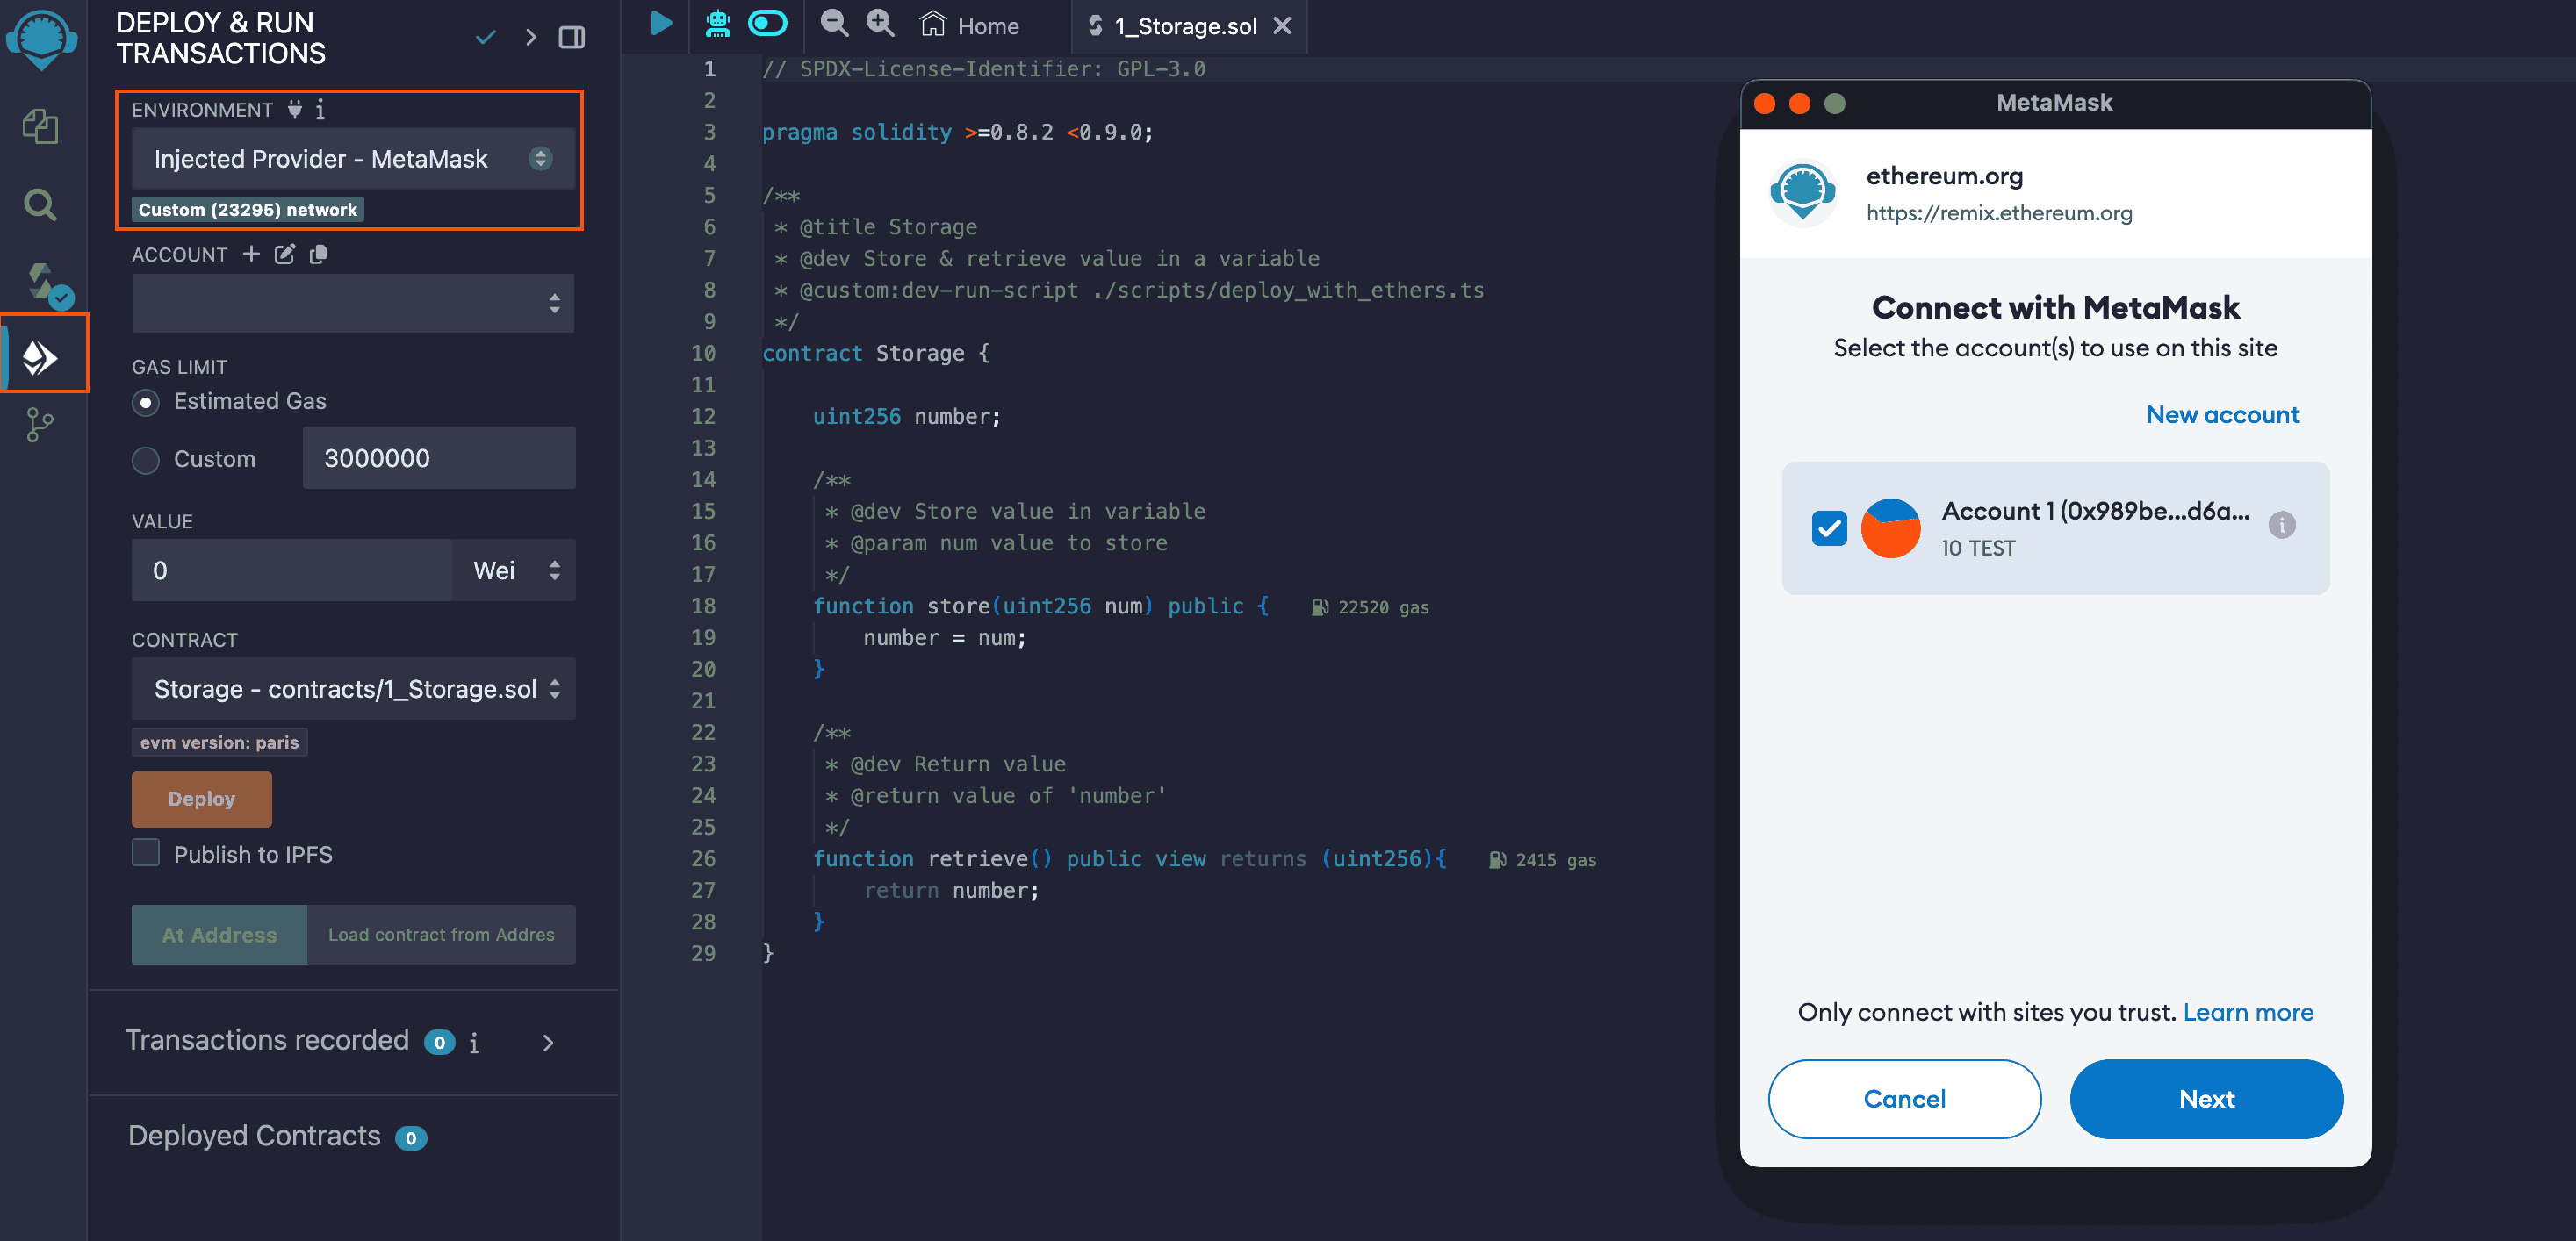Image resolution: width=2576 pixels, height=1241 pixels.
Task: Click the Deploy button
Action: (x=201, y=799)
